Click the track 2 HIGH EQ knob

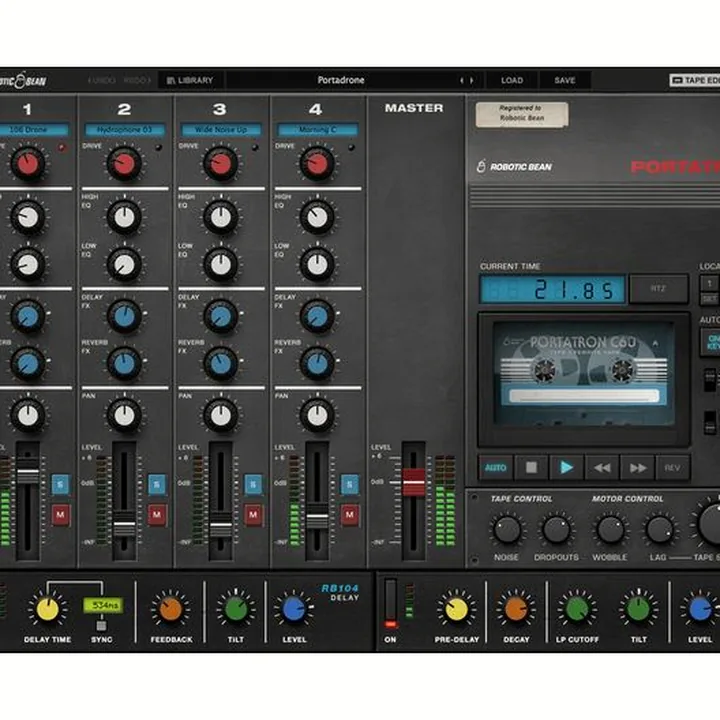point(124,218)
